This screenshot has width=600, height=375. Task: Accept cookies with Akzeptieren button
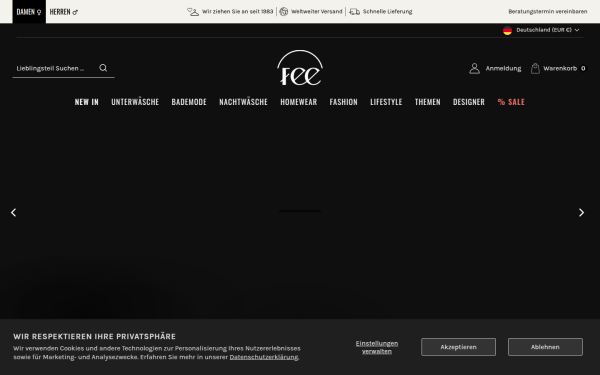click(458, 347)
